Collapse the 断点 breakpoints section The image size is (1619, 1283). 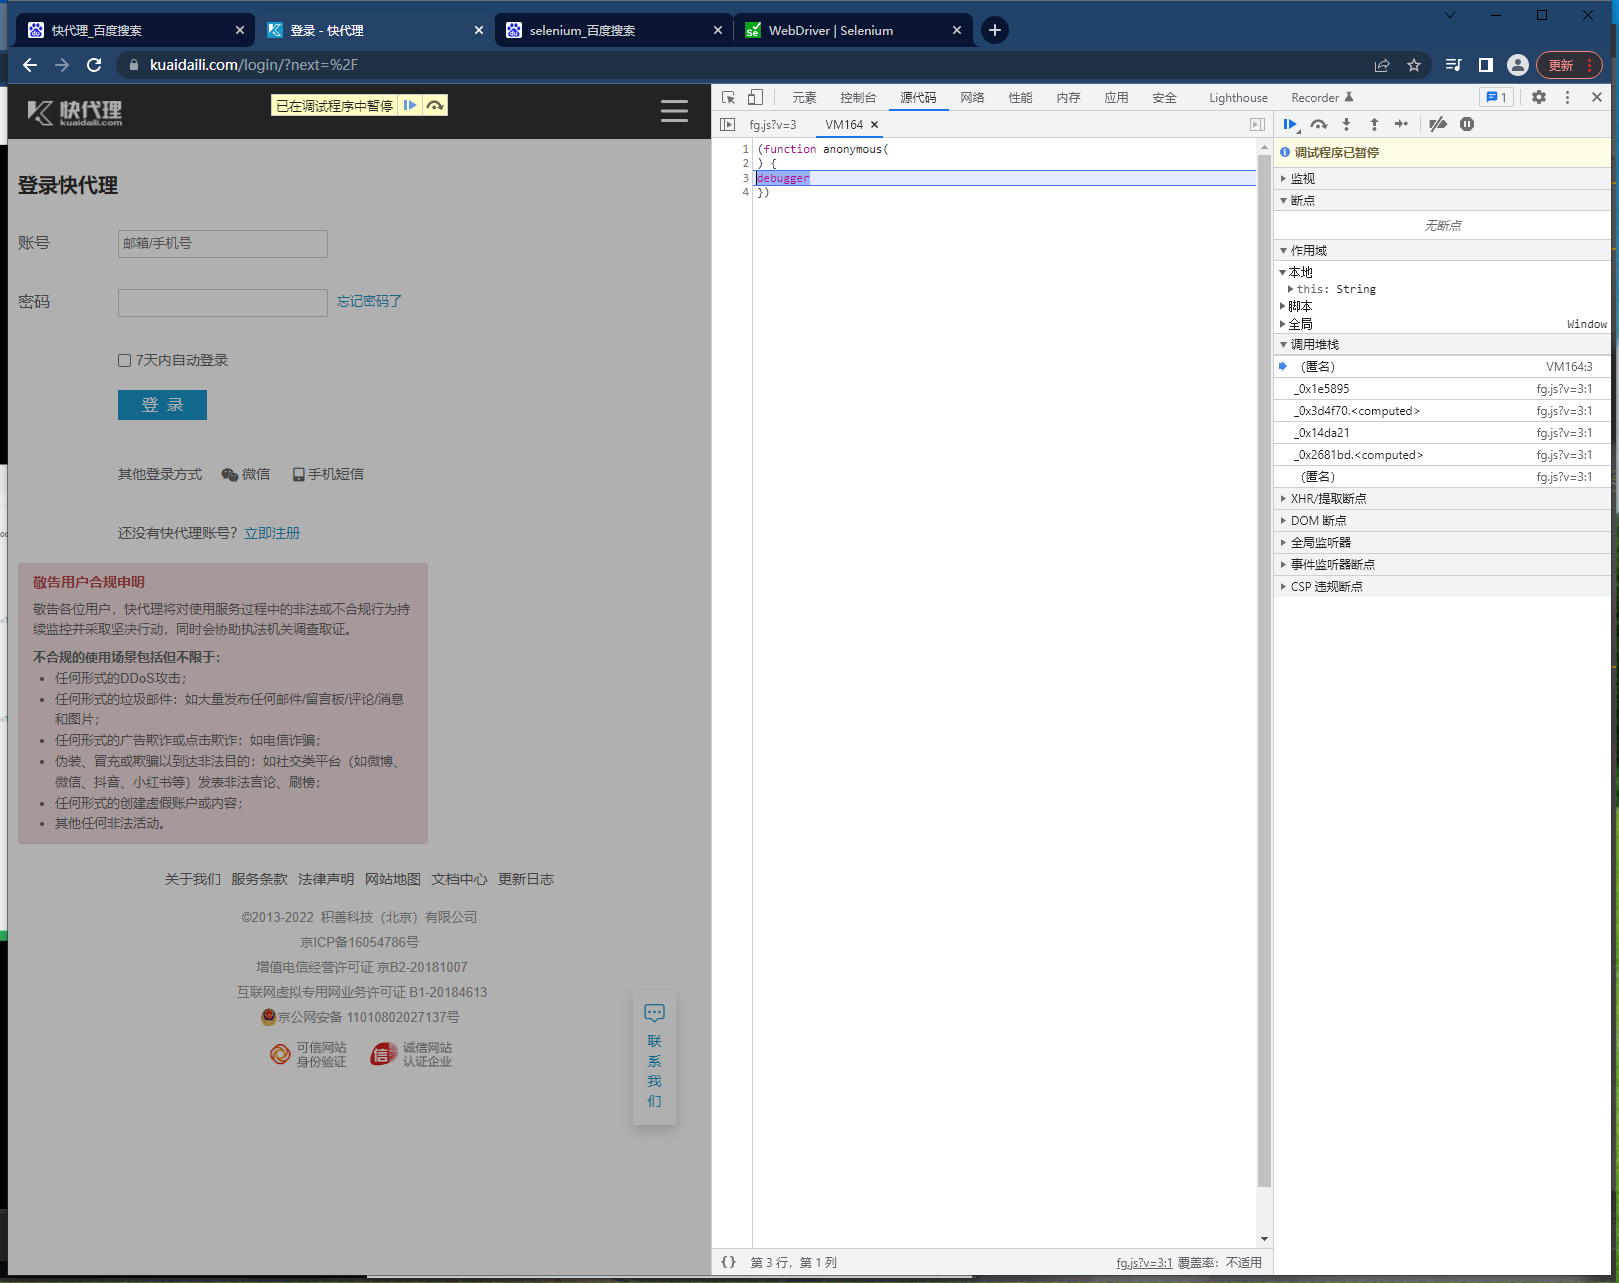tap(1443, 200)
